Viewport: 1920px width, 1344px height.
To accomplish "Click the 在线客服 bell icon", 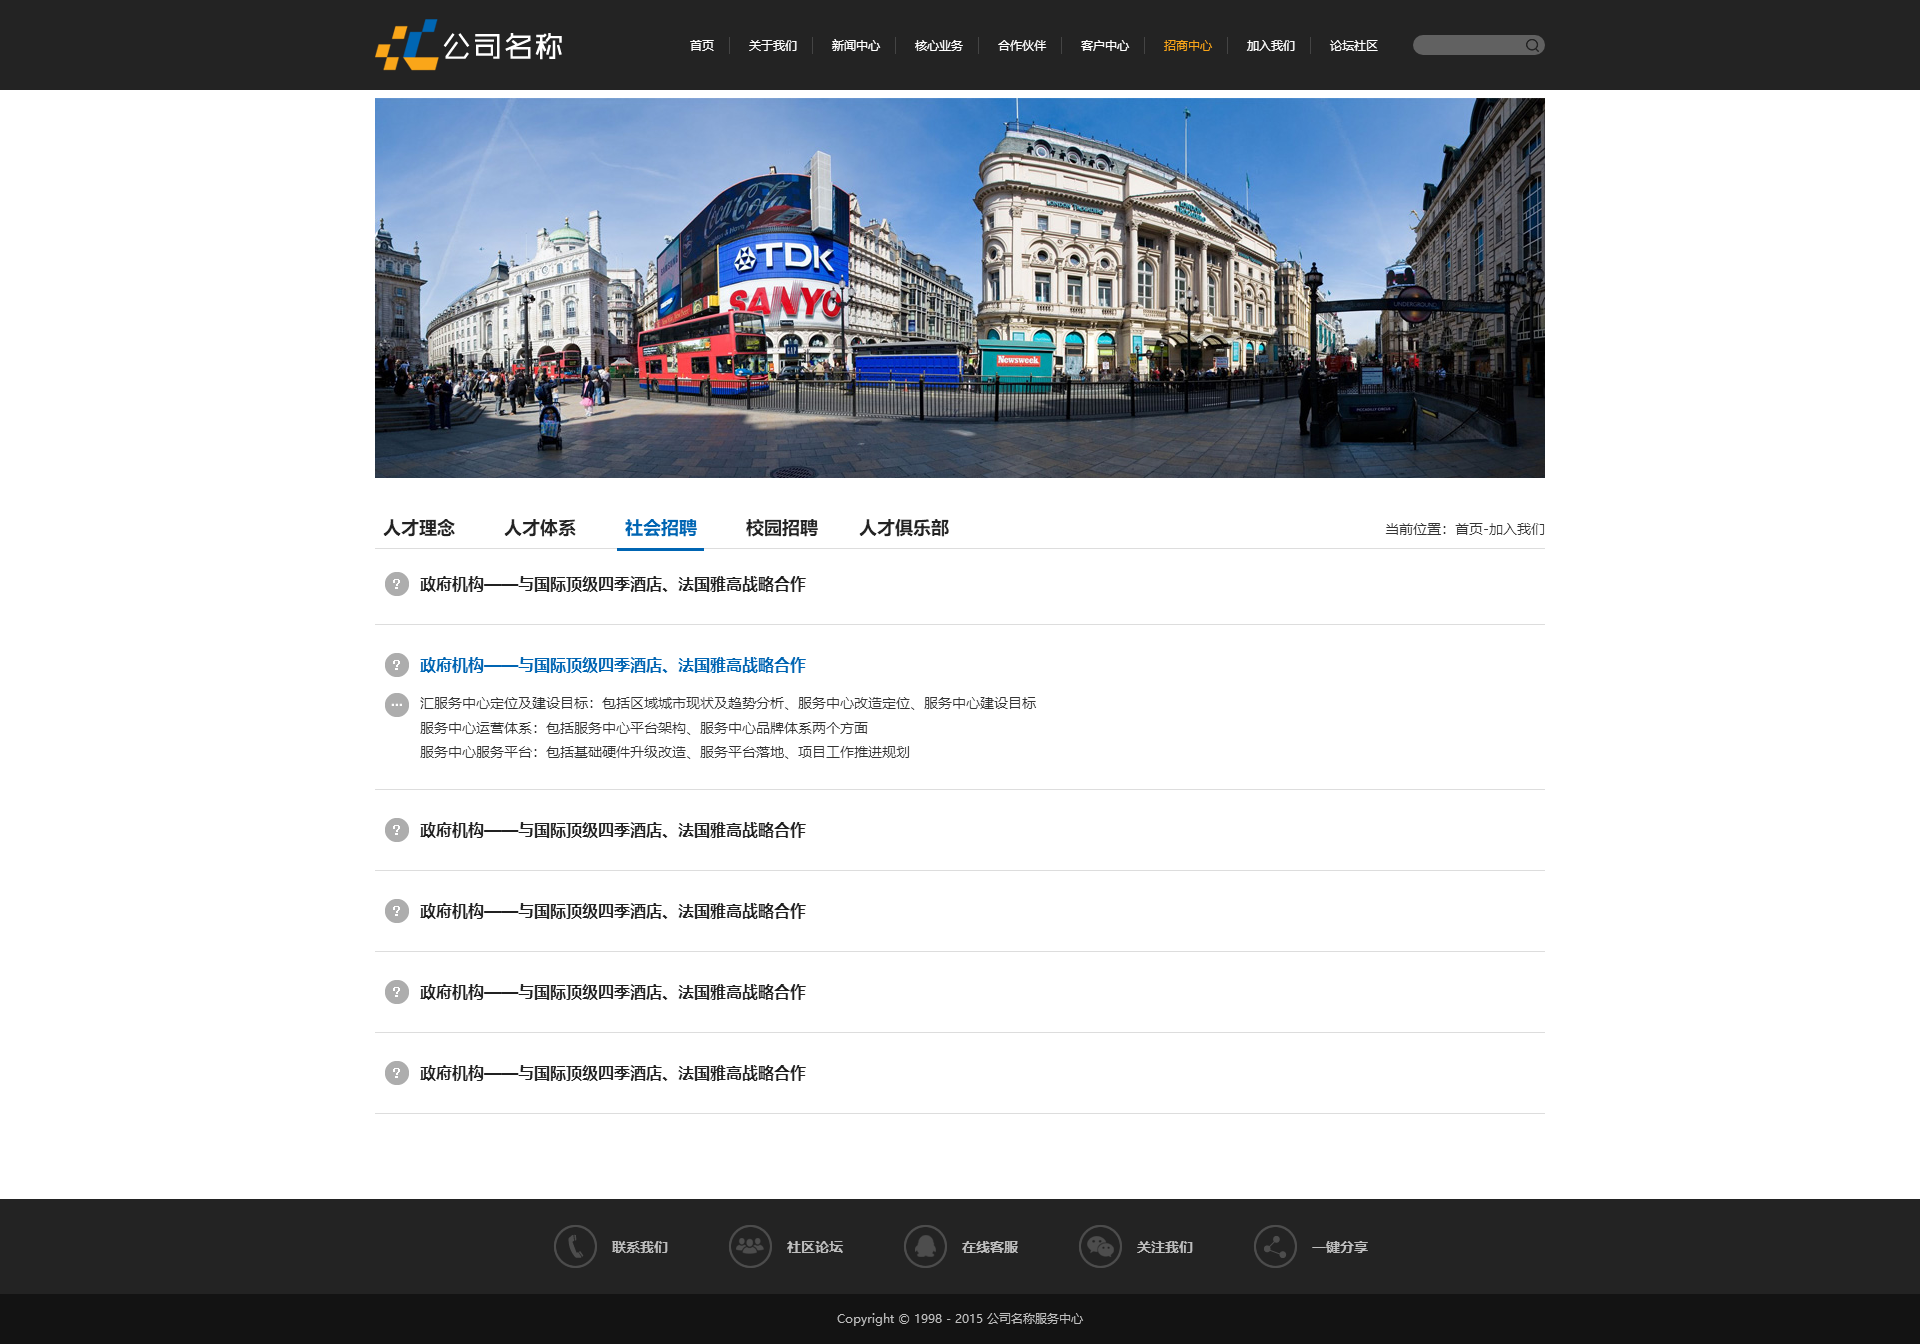I will [925, 1246].
